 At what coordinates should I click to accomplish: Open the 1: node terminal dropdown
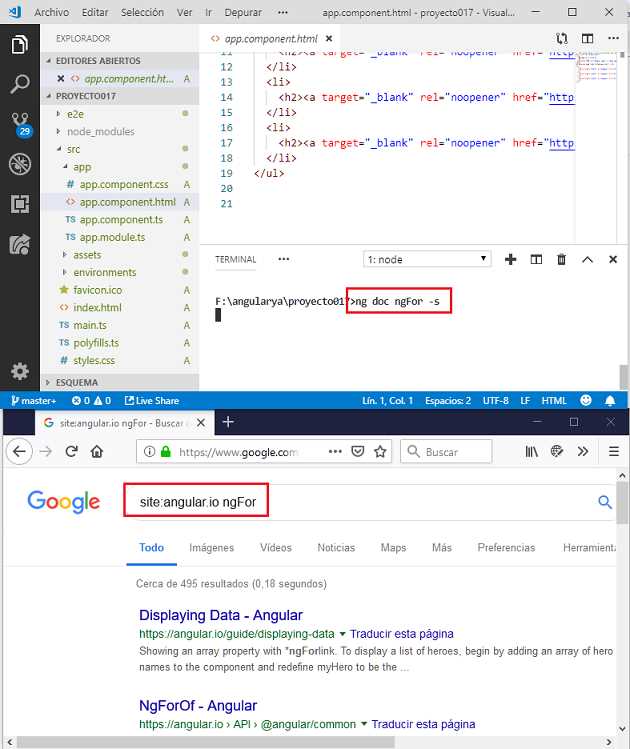pyautogui.click(x=427, y=259)
